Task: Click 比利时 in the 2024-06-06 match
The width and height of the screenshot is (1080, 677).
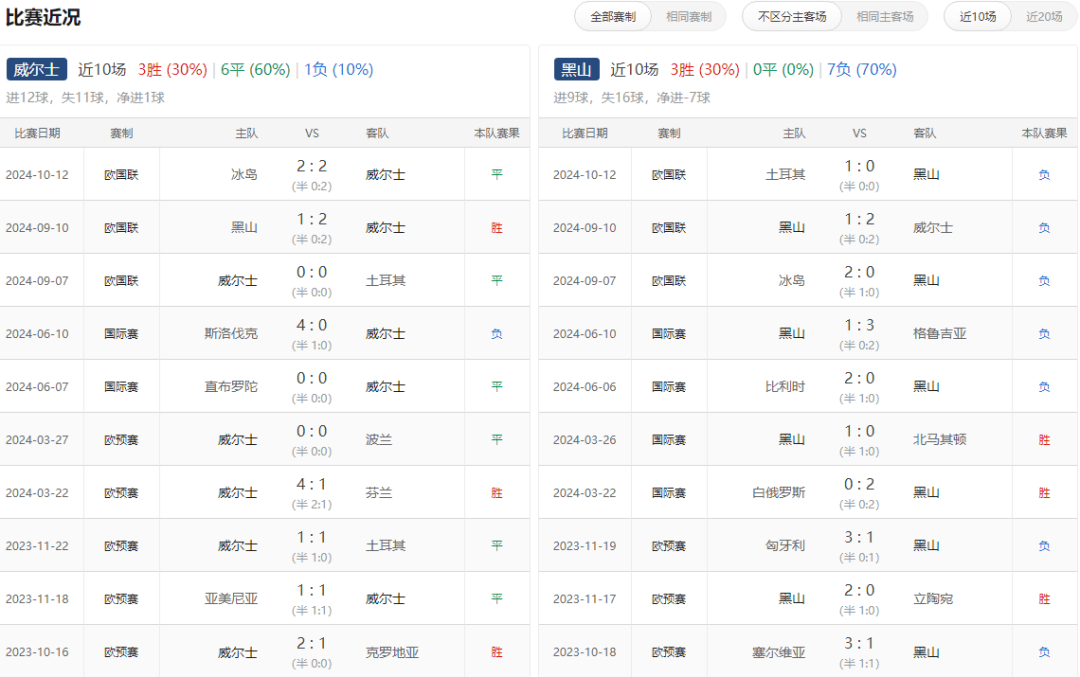Action: click(x=785, y=386)
